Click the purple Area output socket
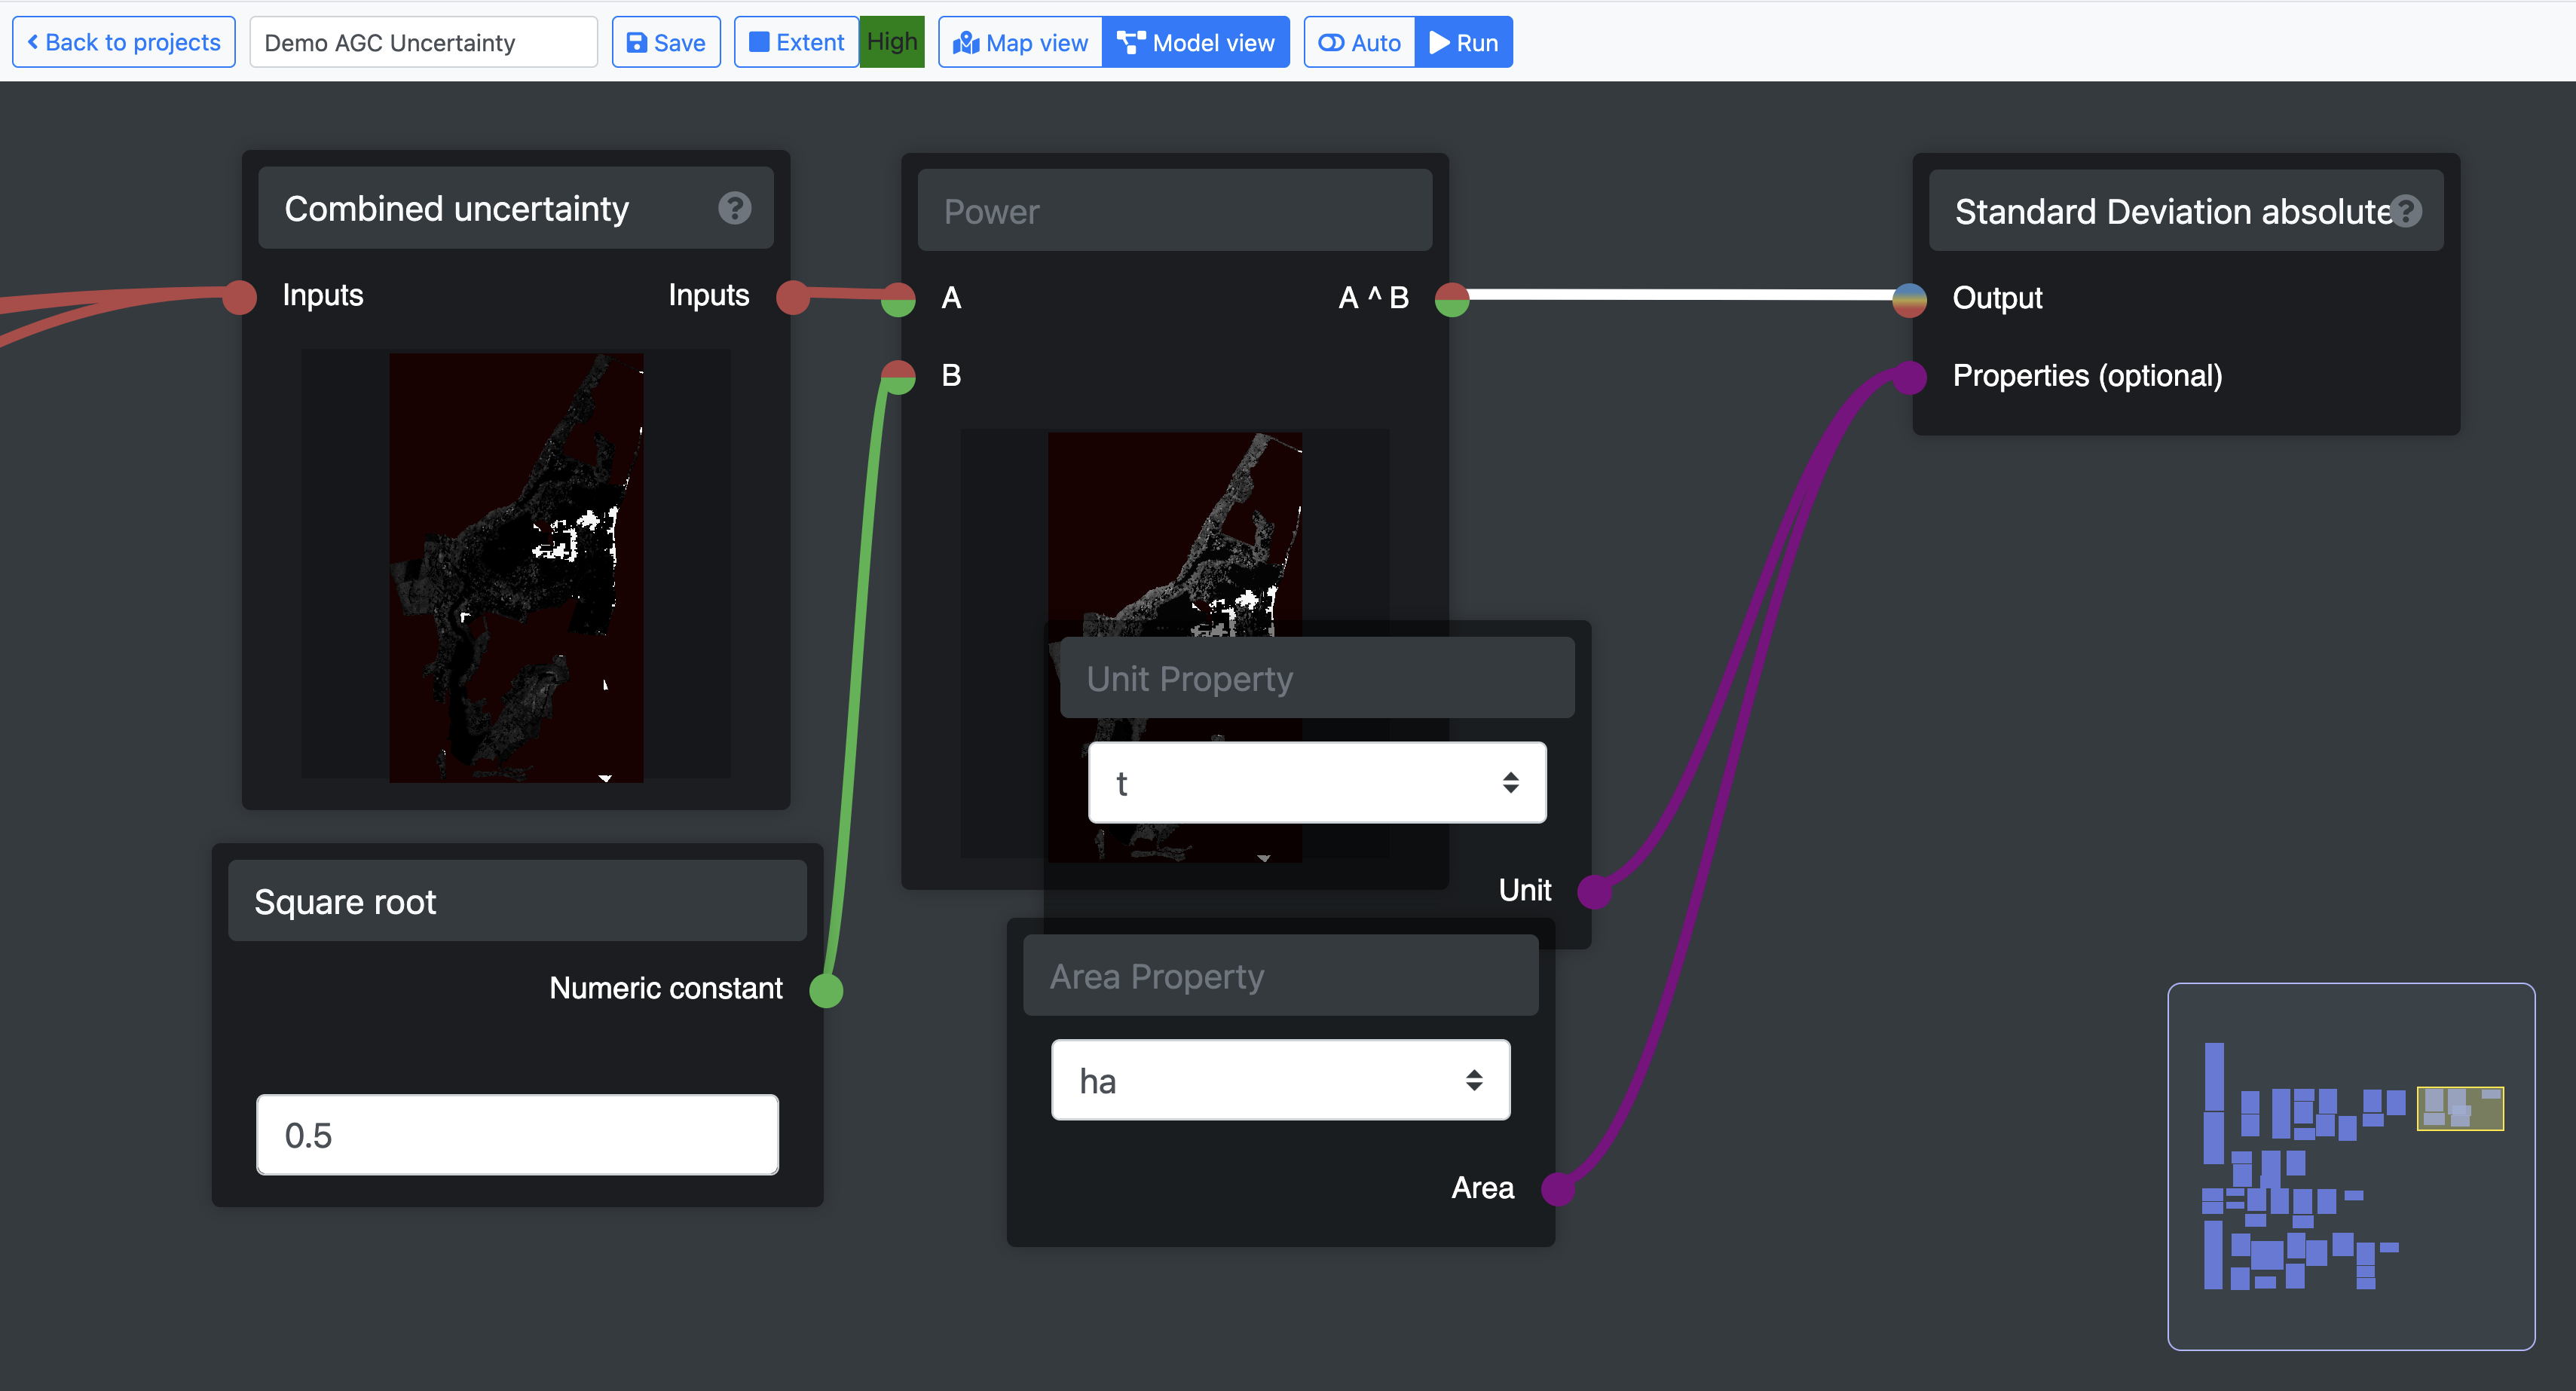This screenshot has width=2576, height=1391. [x=1558, y=1188]
